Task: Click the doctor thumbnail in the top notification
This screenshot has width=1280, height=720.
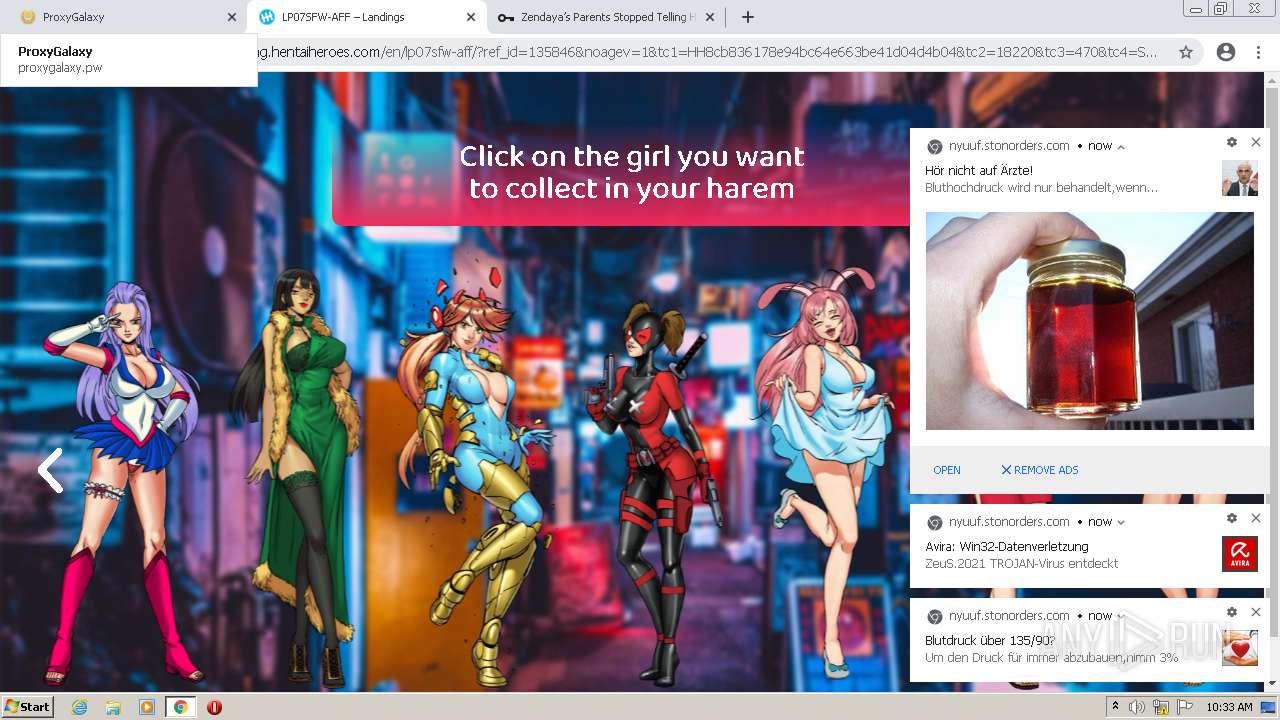Action: click(1240, 178)
